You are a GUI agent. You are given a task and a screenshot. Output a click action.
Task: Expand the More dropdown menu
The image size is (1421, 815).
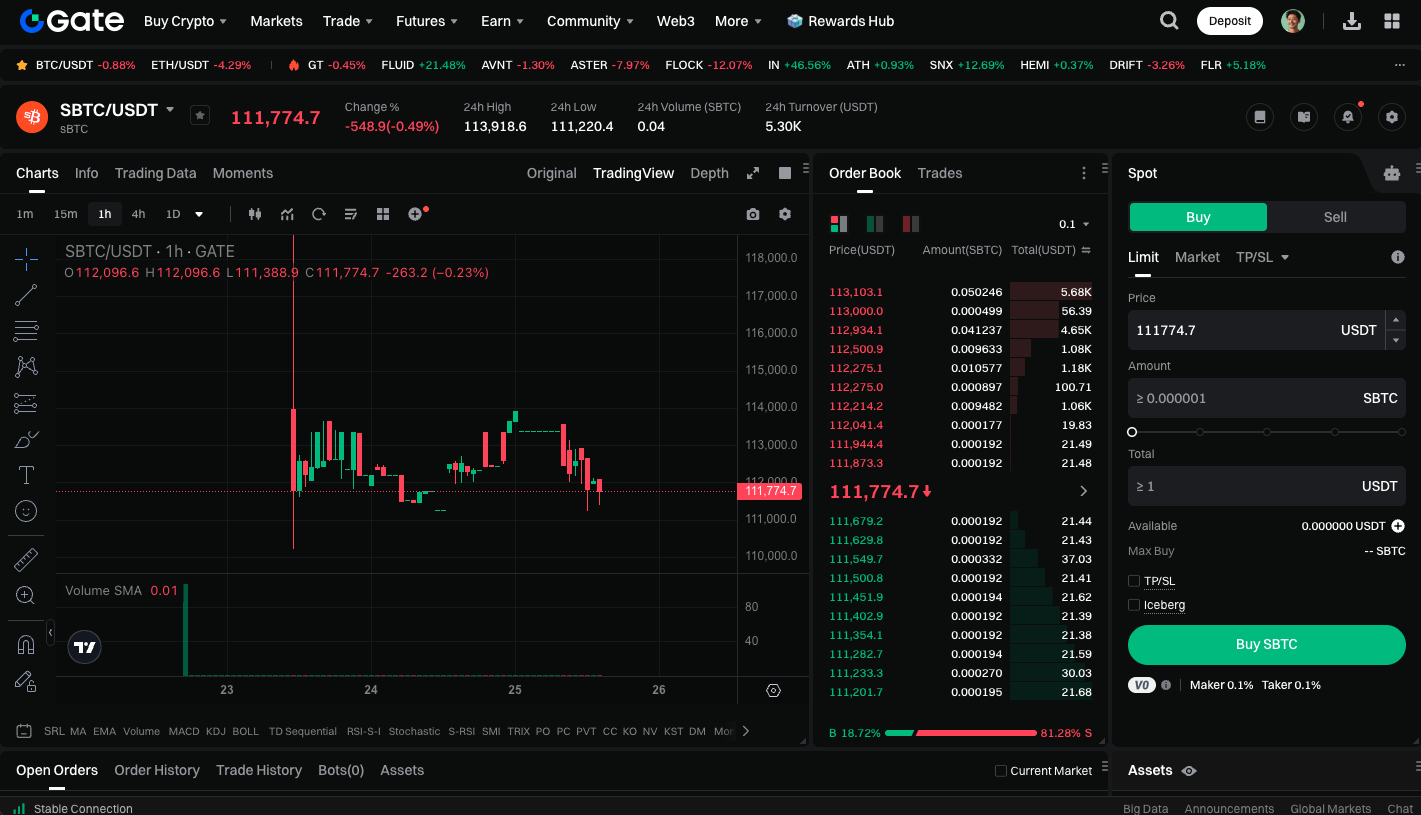click(x=738, y=21)
